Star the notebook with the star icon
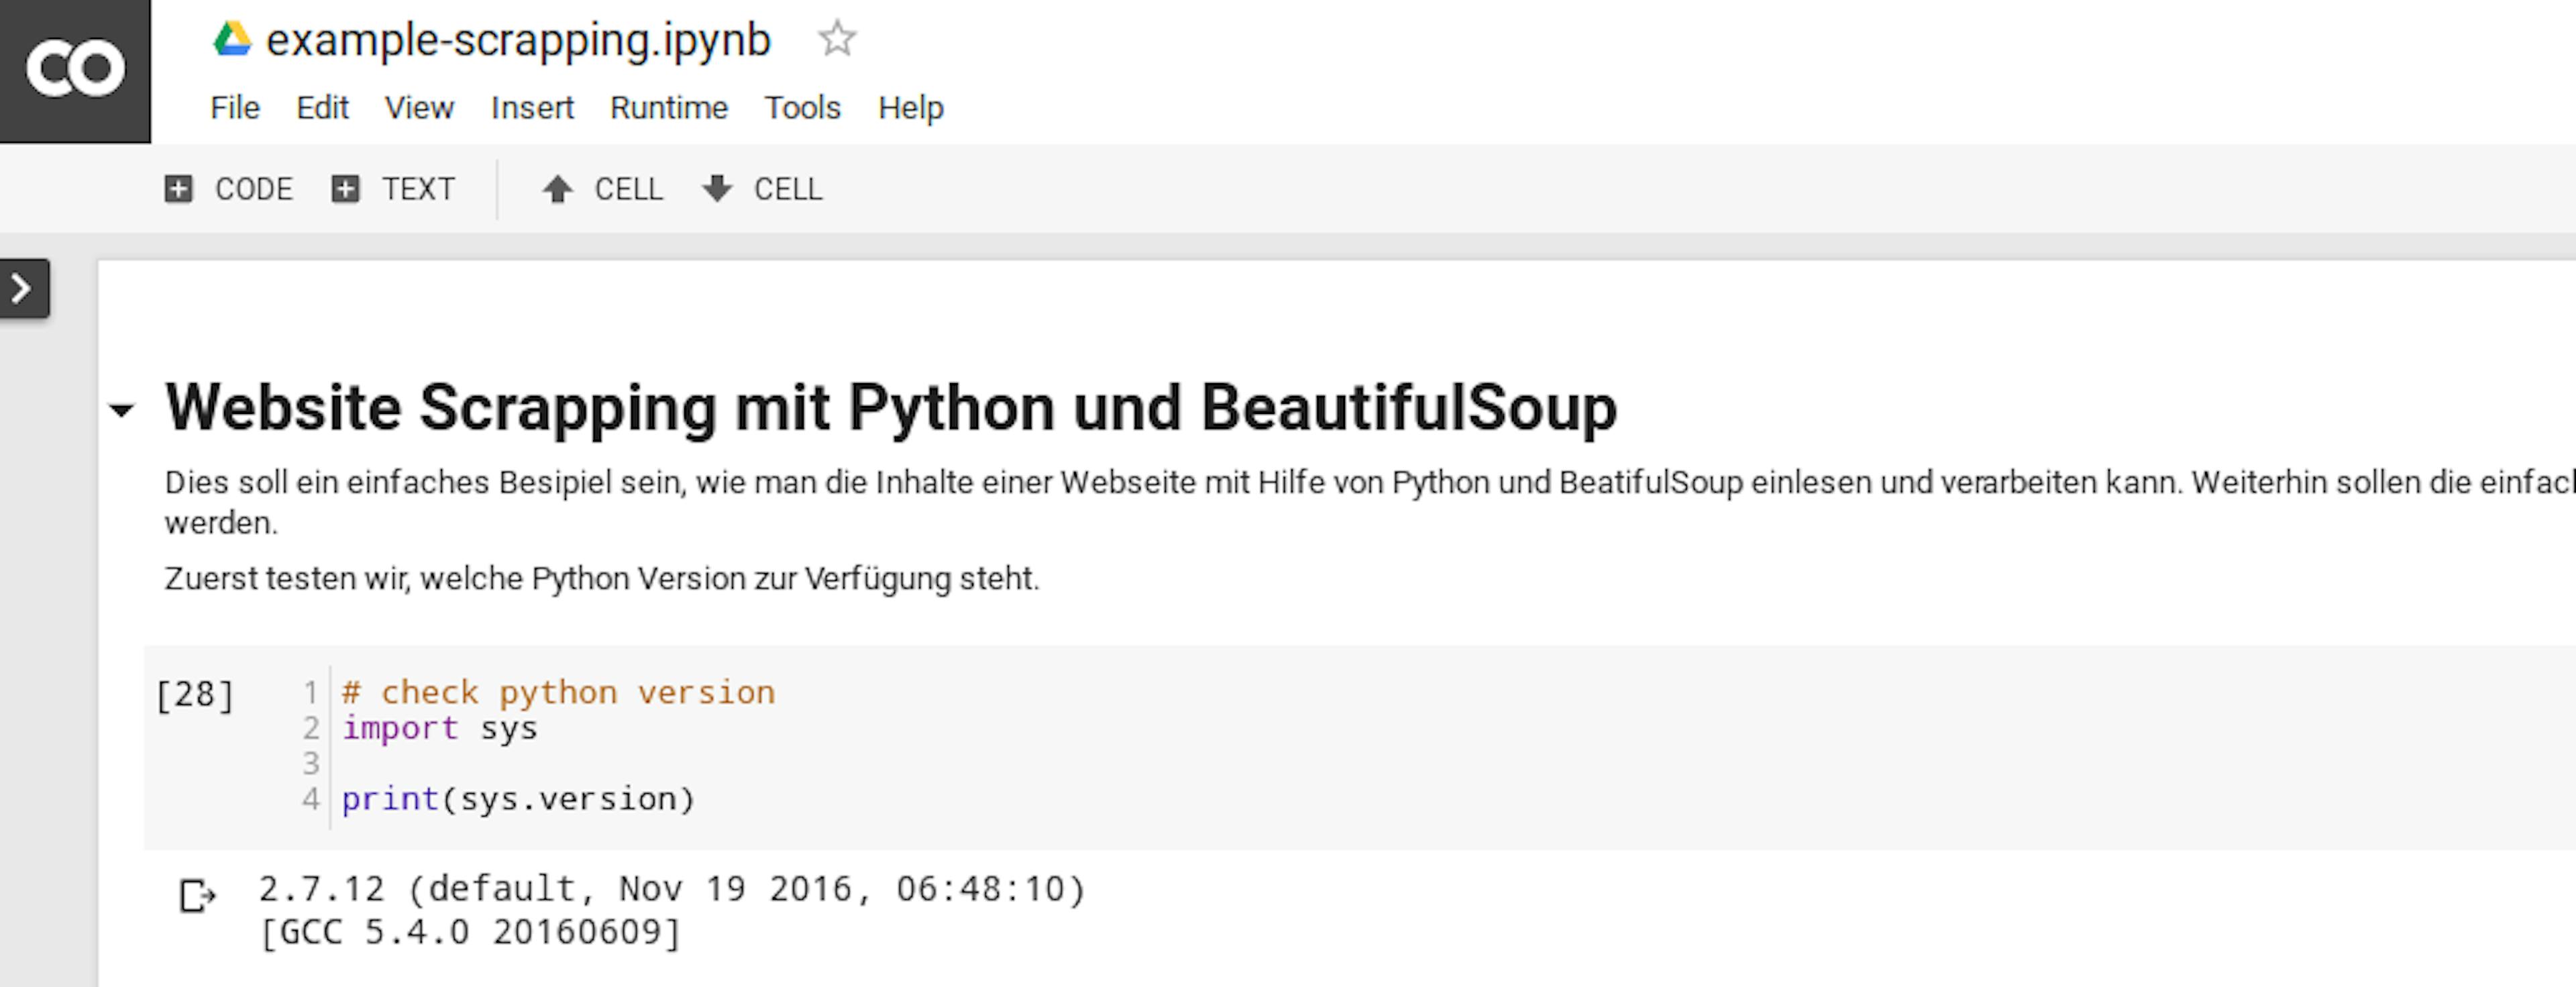Image resolution: width=2576 pixels, height=987 pixels. 837,40
